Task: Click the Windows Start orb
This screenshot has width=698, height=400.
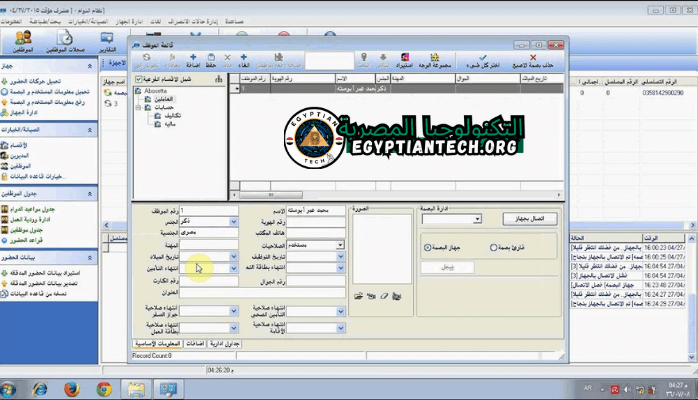Action: coord(8,390)
